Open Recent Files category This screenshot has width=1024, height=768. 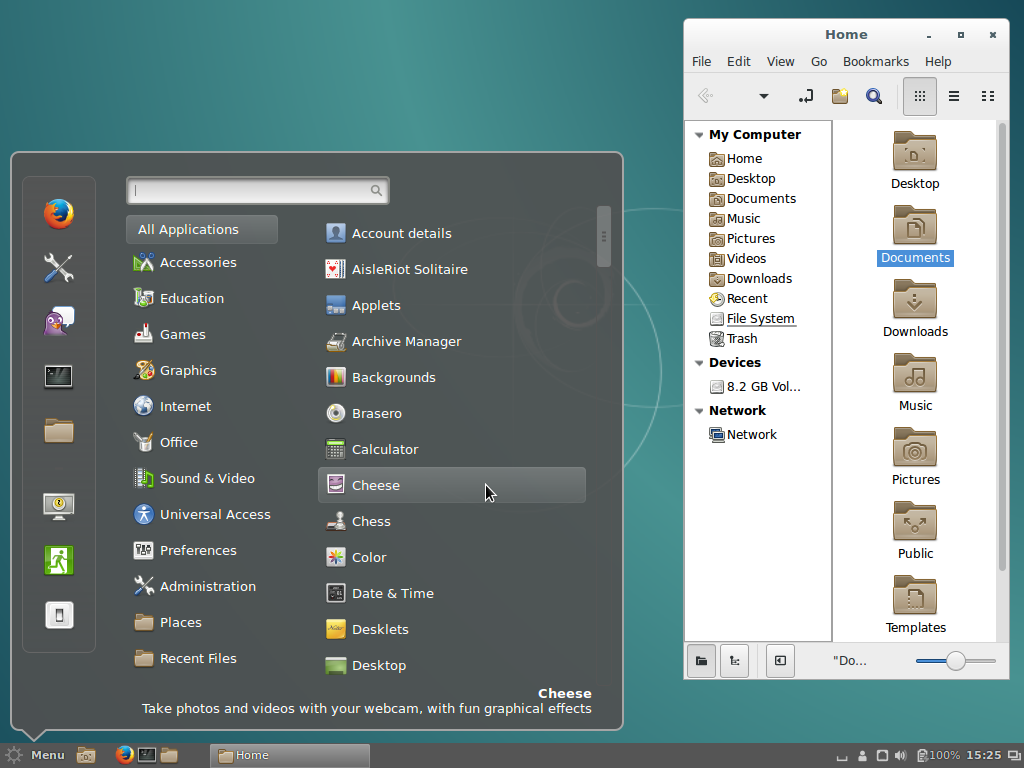tap(202, 658)
